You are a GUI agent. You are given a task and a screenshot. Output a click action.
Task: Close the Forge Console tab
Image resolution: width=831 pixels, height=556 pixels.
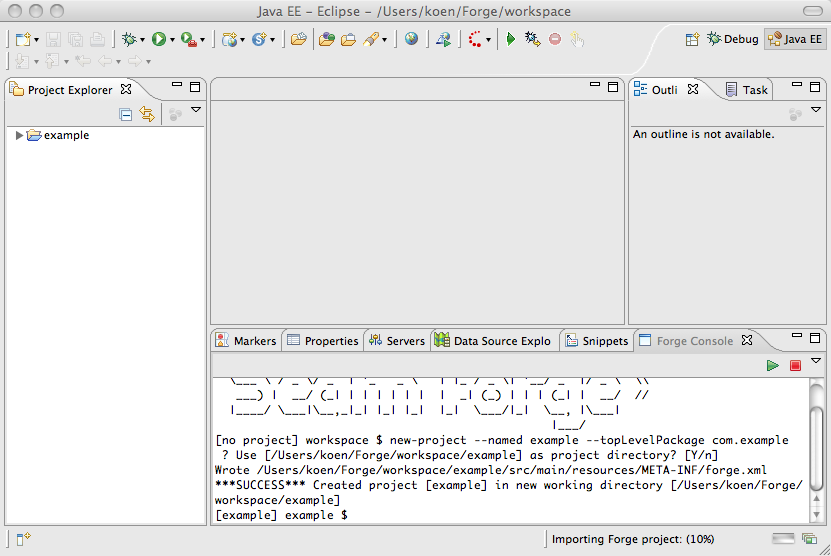pos(747,340)
